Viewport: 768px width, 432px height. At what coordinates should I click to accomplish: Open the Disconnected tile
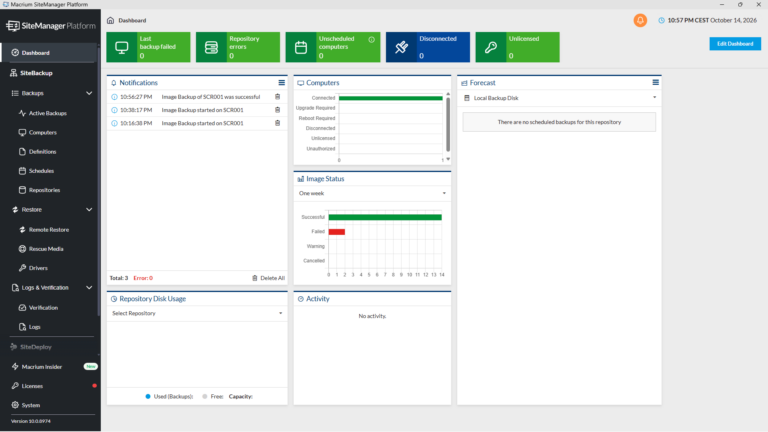[x=428, y=47]
